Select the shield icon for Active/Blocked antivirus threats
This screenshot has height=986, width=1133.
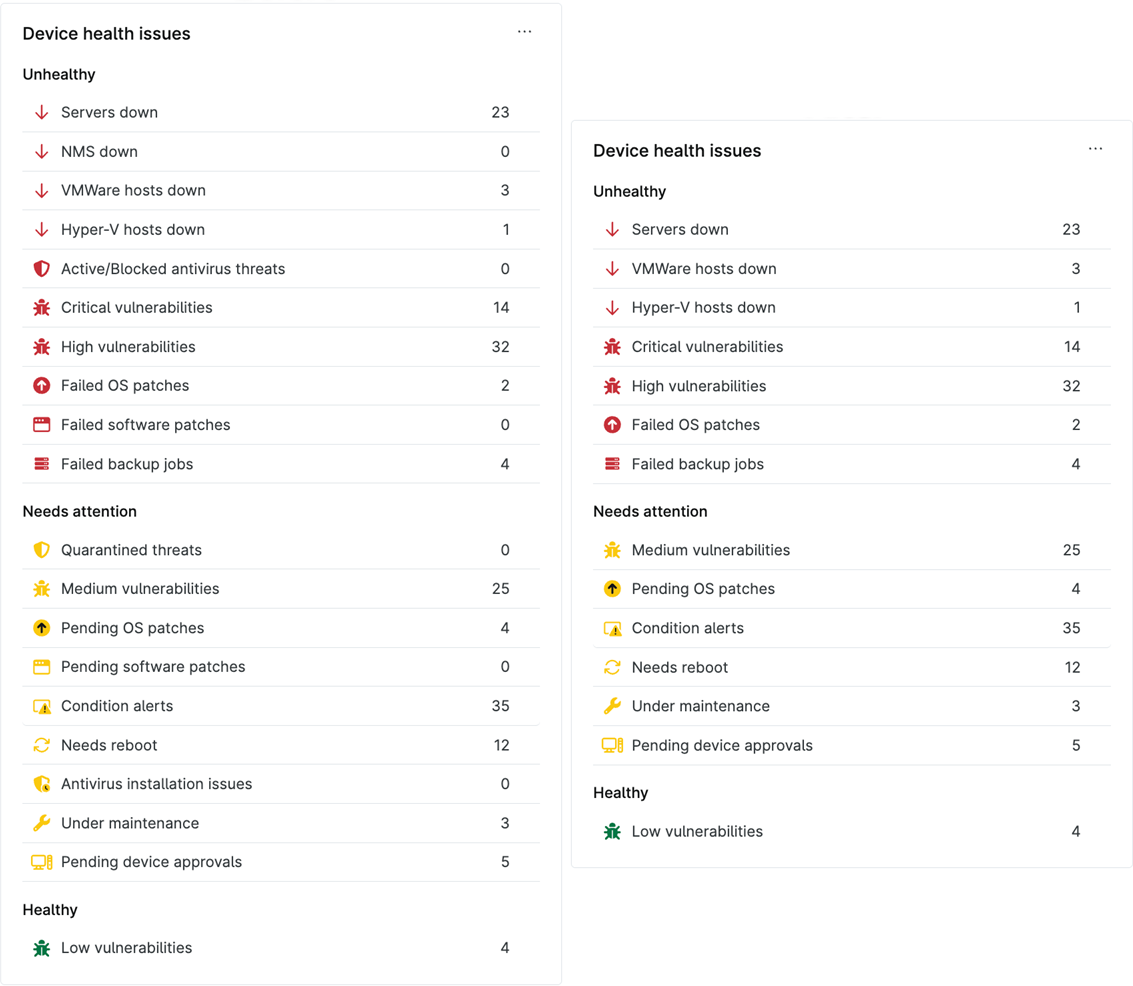pos(41,268)
